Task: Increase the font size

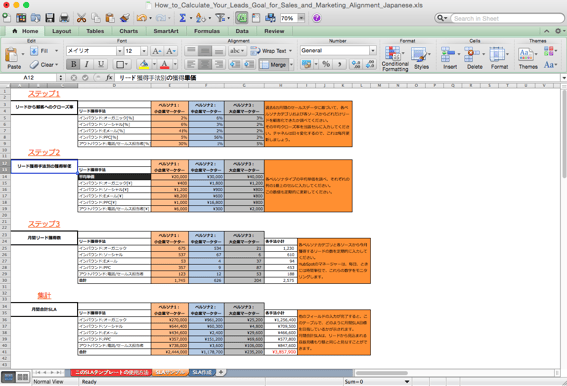Action: (156, 51)
